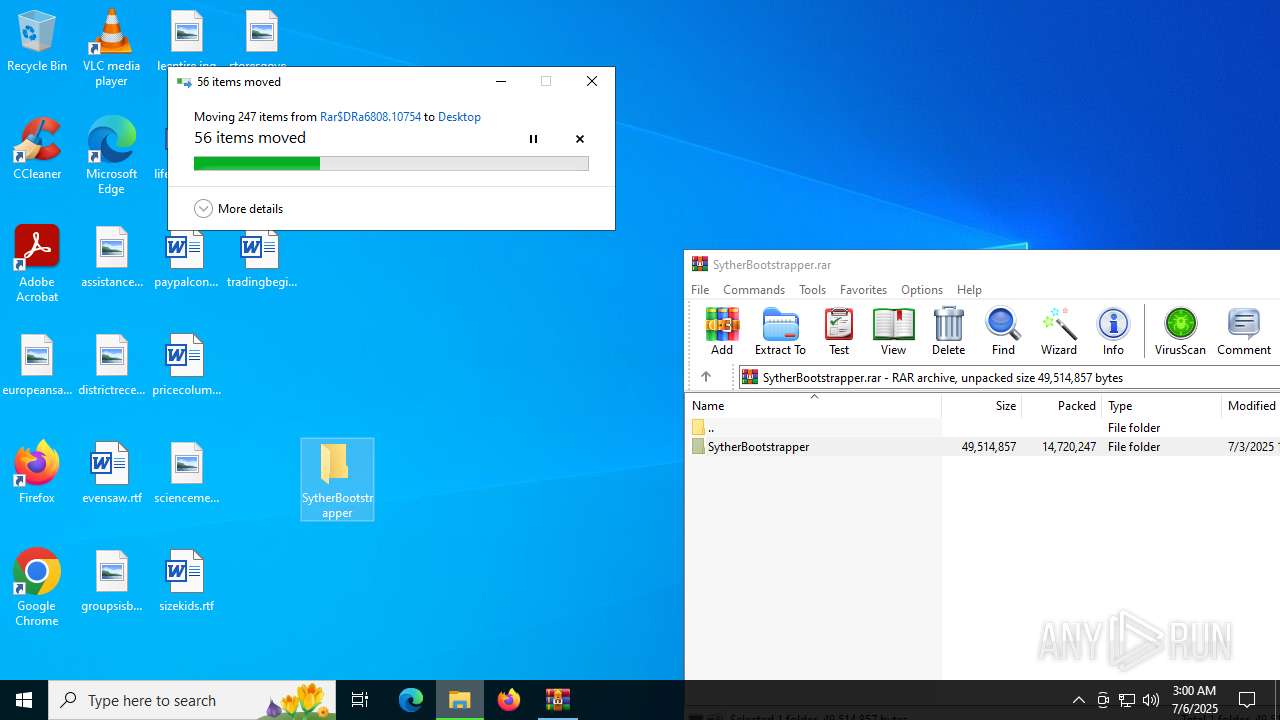This screenshot has width=1280, height=720.
Task: Select Adobe Acrobat desktop shortcut
Action: (37, 264)
